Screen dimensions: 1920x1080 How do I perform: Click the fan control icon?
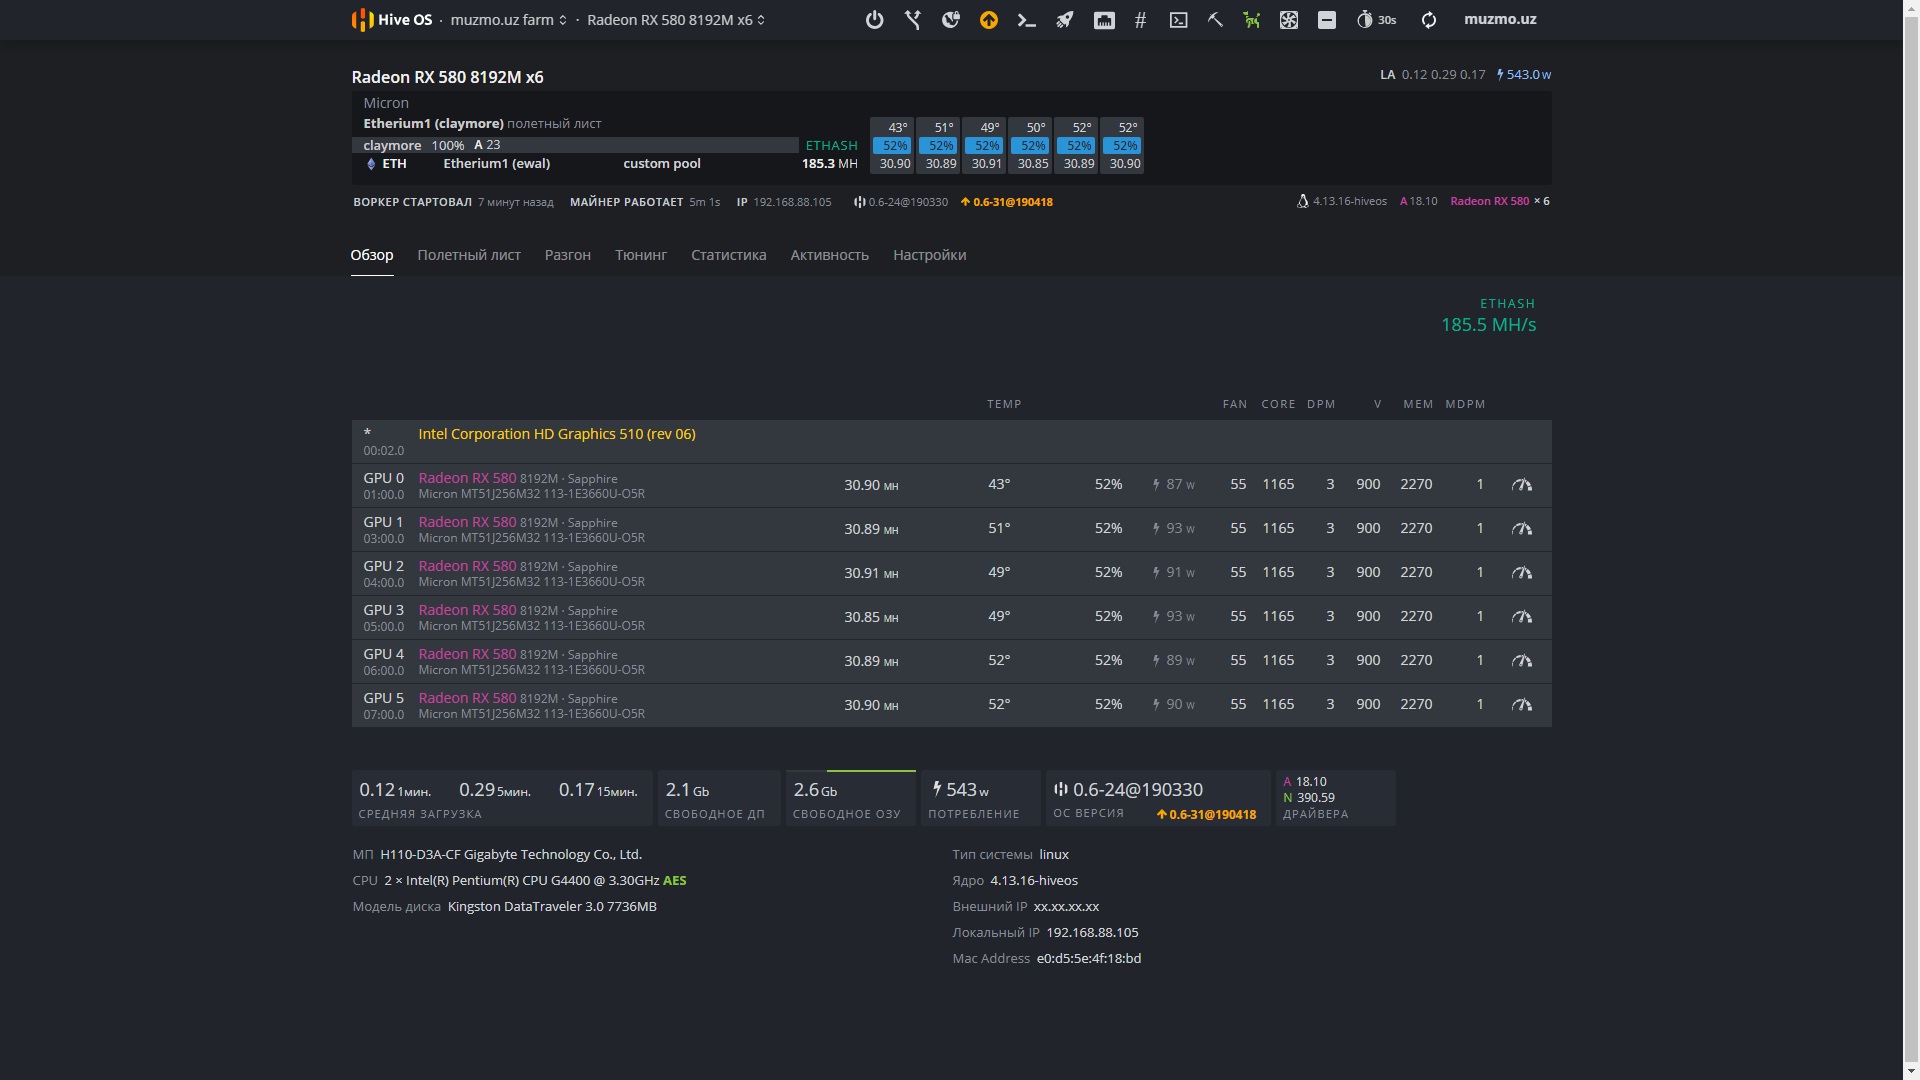(1288, 20)
